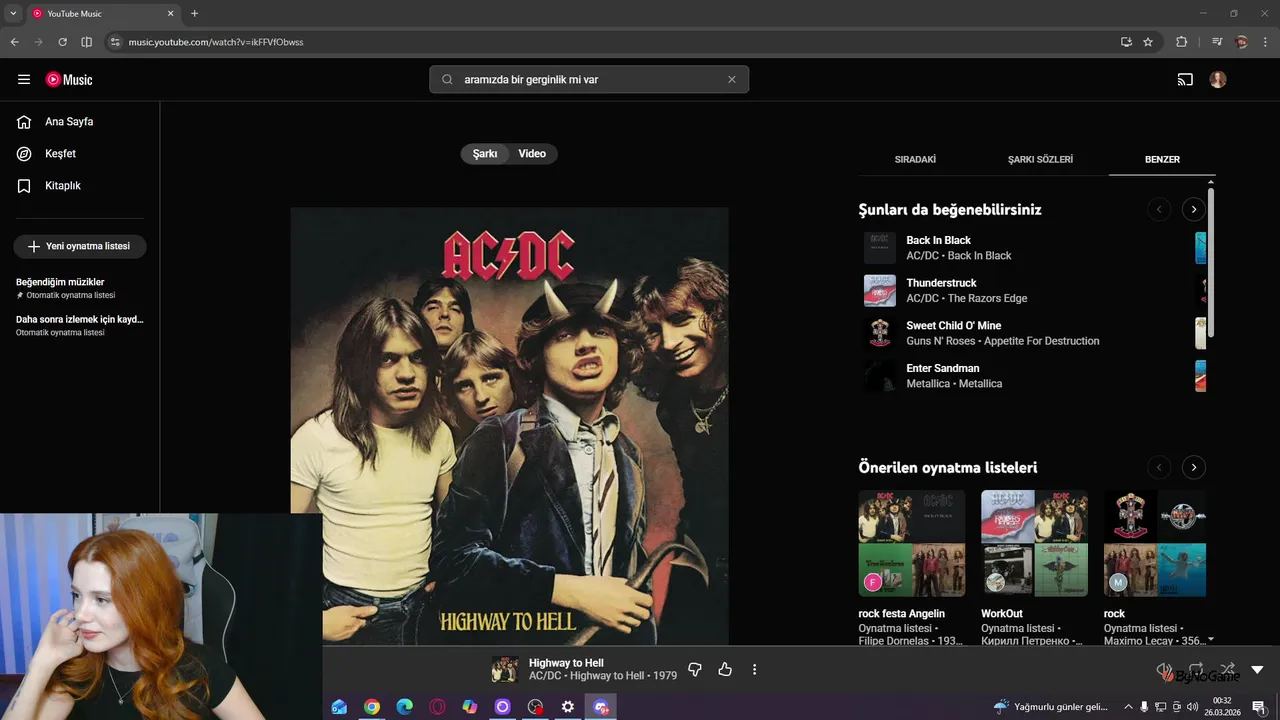Go back in browser
1280x720 pixels.
[14, 42]
